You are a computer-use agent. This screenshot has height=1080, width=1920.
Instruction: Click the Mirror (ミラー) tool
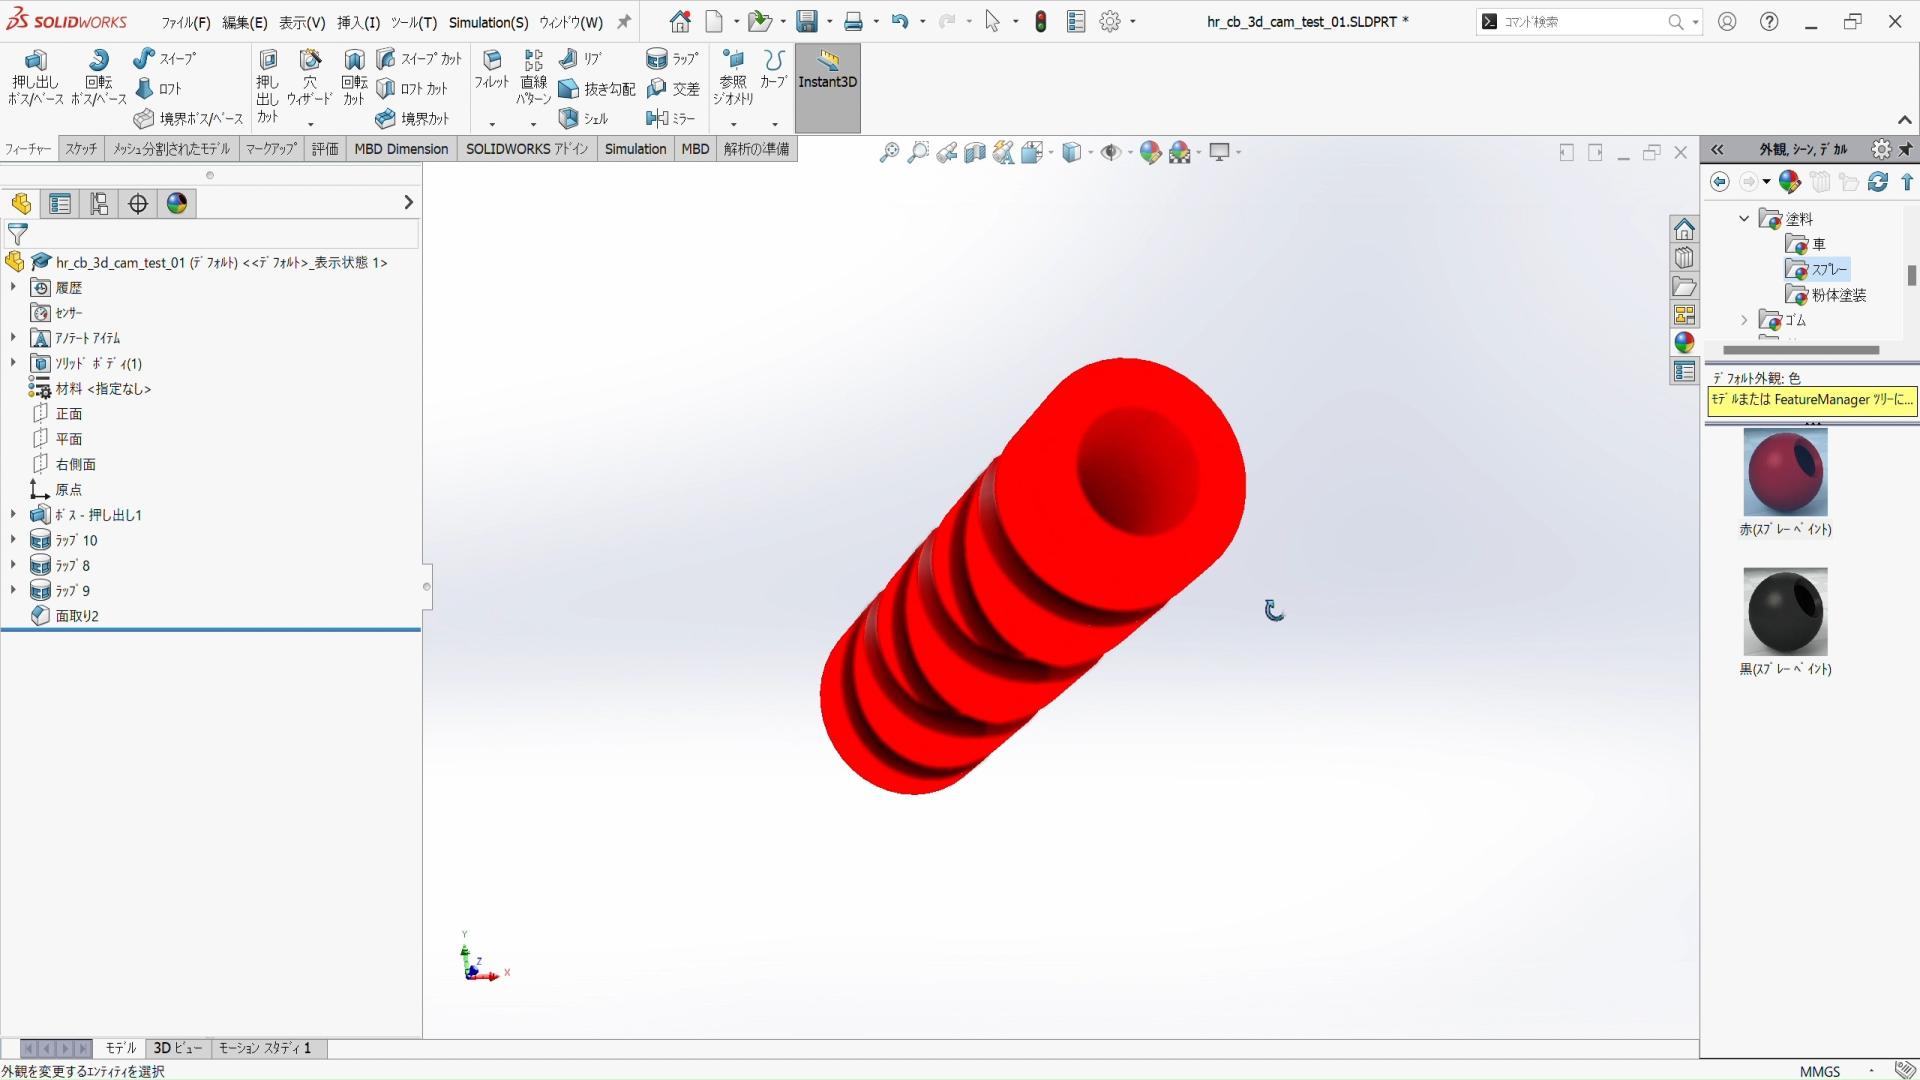click(670, 119)
